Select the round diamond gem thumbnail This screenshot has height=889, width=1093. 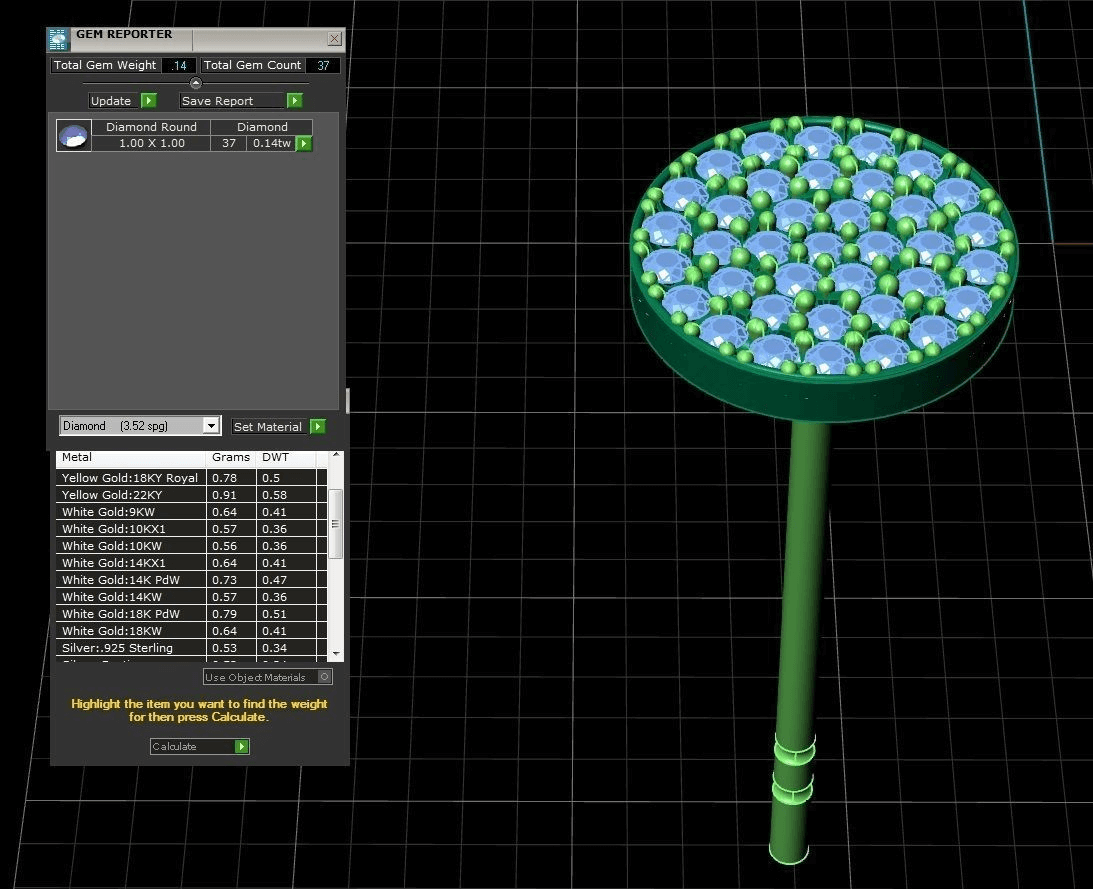[x=73, y=136]
